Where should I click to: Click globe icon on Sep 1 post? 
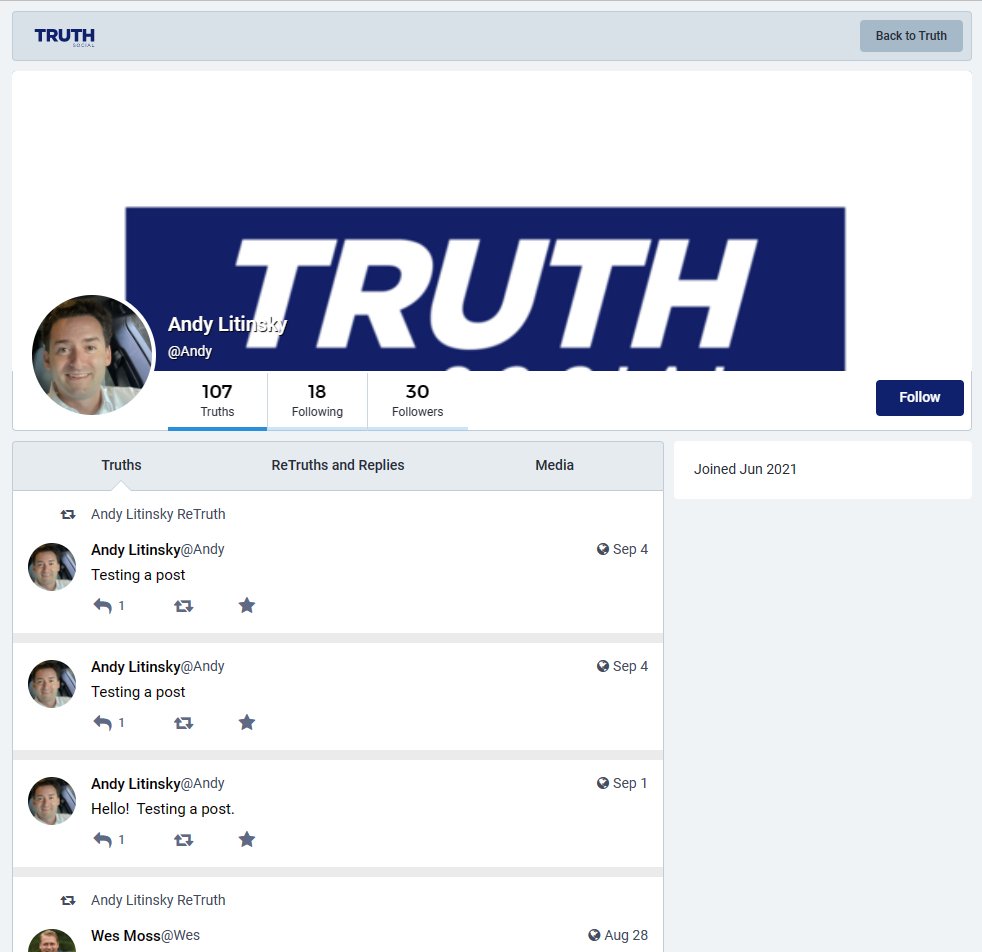(x=602, y=784)
